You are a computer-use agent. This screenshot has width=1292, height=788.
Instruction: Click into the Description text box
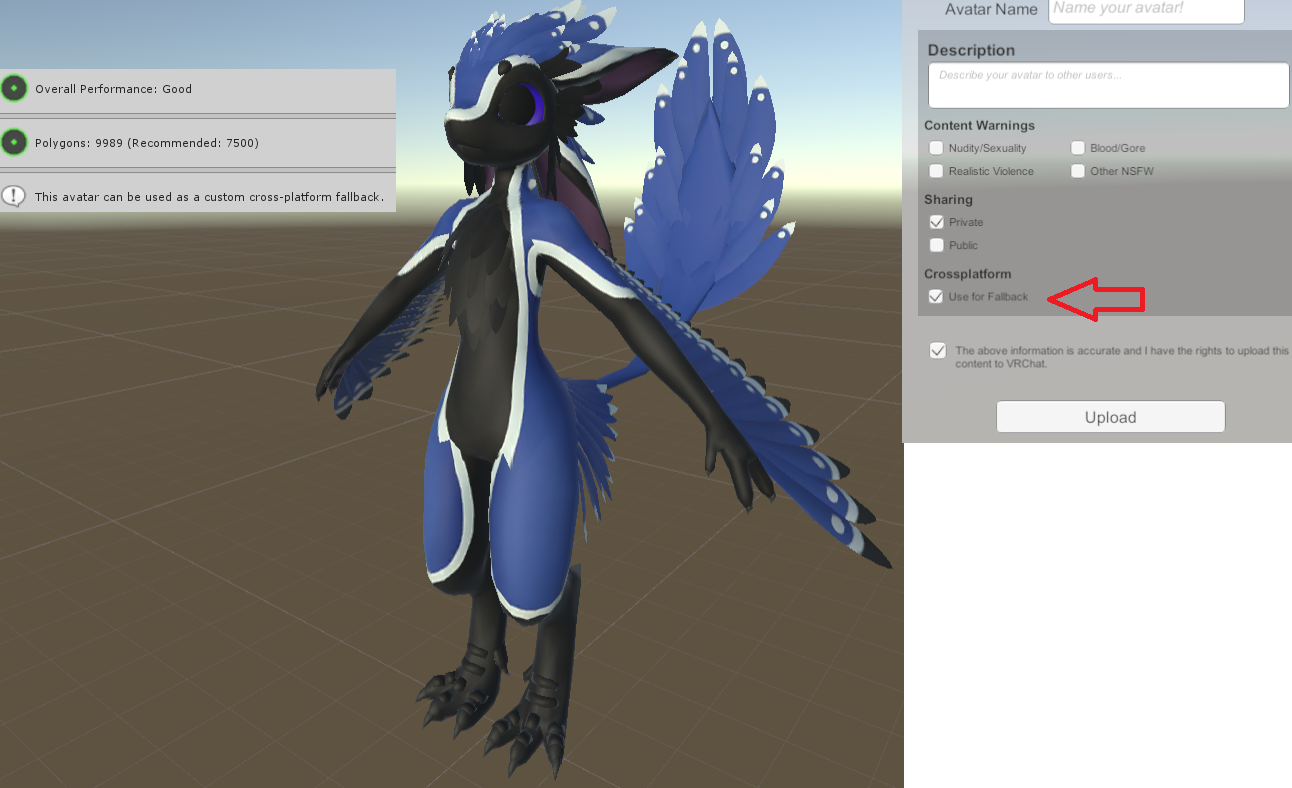pyautogui.click(x=1109, y=85)
